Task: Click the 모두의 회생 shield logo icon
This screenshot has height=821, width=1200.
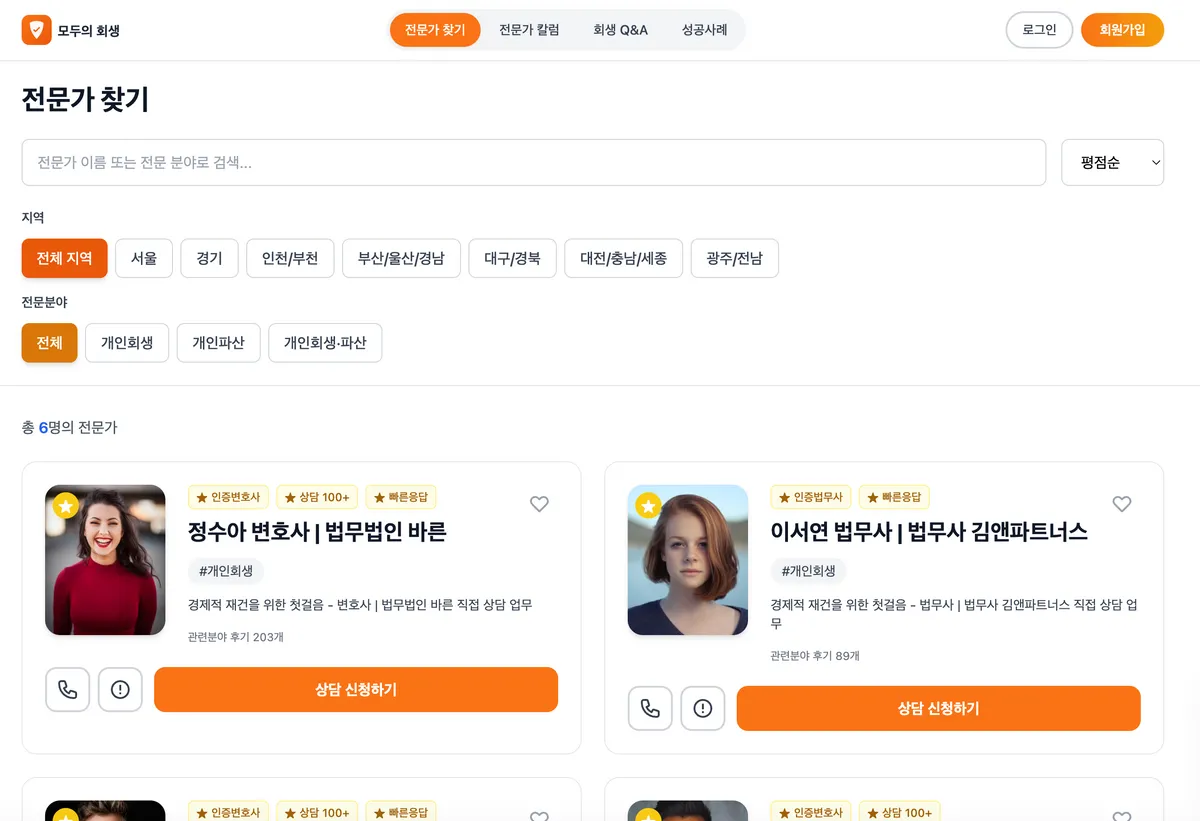Action: coord(37,30)
